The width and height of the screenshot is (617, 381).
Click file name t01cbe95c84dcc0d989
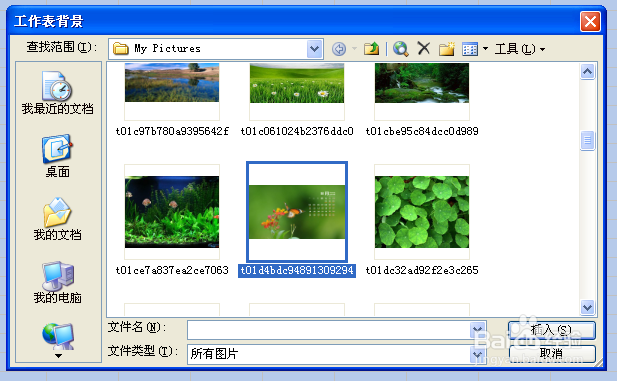(x=422, y=131)
